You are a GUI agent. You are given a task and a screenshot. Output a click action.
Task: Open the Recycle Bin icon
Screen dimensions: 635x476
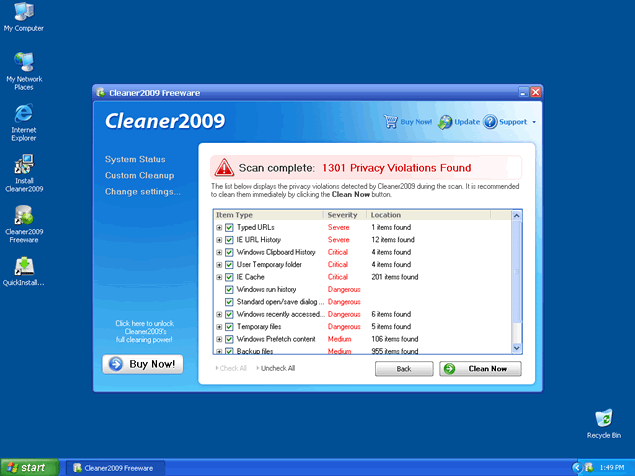coord(603,418)
